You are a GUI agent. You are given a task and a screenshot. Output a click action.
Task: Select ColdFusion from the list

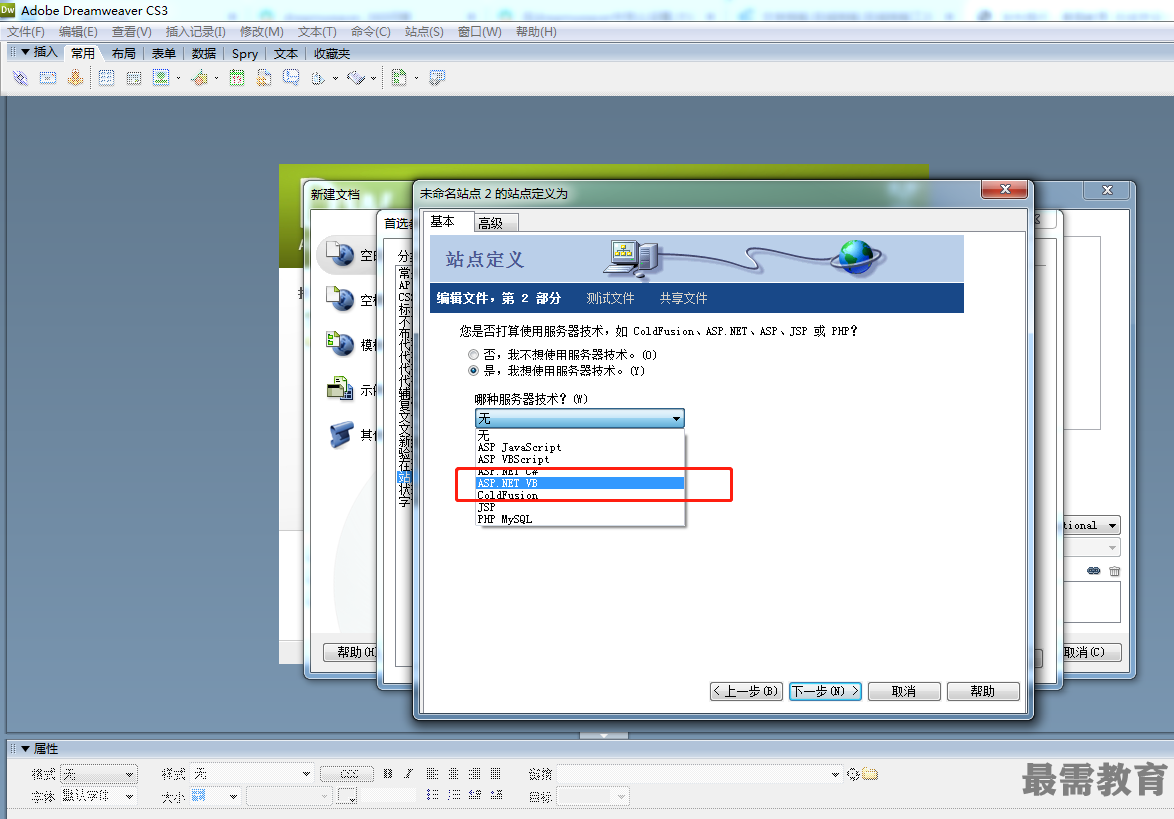(x=580, y=496)
